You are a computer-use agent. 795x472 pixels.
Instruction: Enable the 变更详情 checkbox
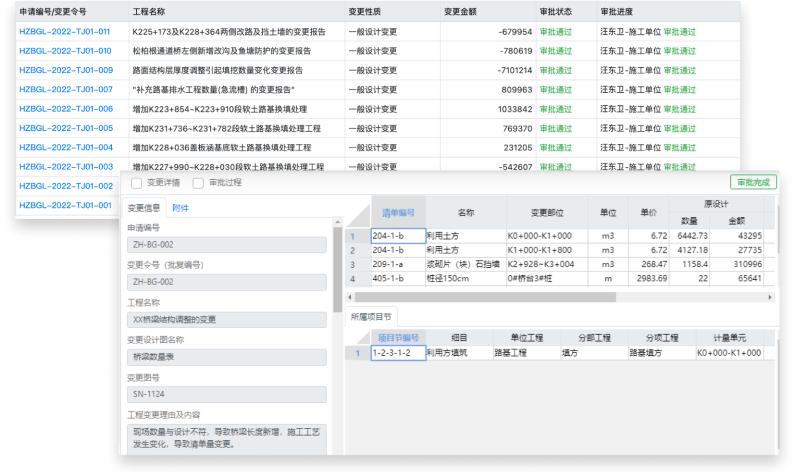[136, 183]
